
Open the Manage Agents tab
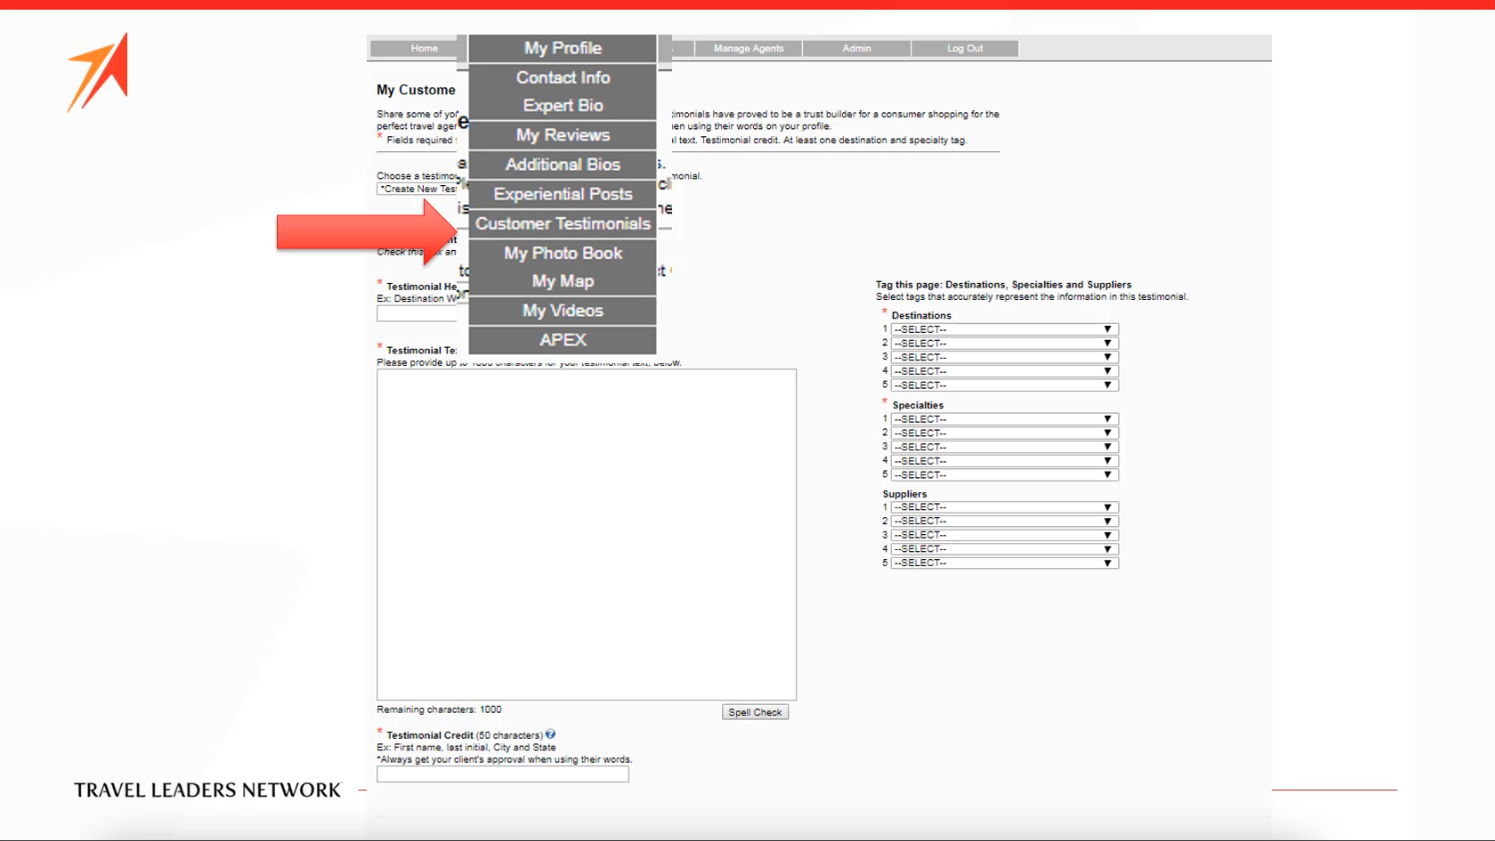(748, 48)
